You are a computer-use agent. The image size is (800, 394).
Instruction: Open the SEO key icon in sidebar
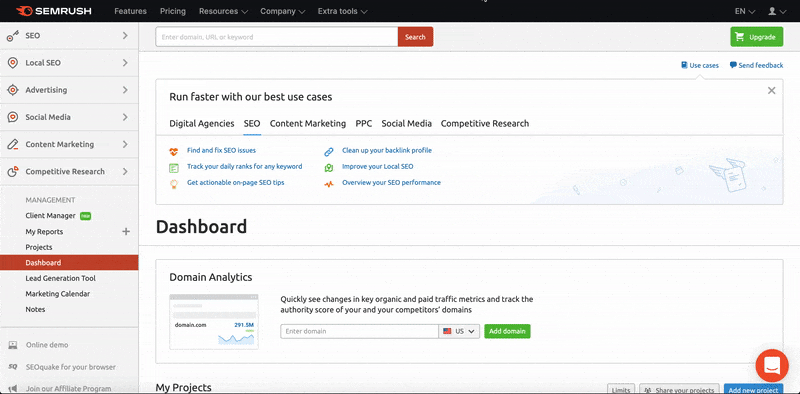click(13, 36)
